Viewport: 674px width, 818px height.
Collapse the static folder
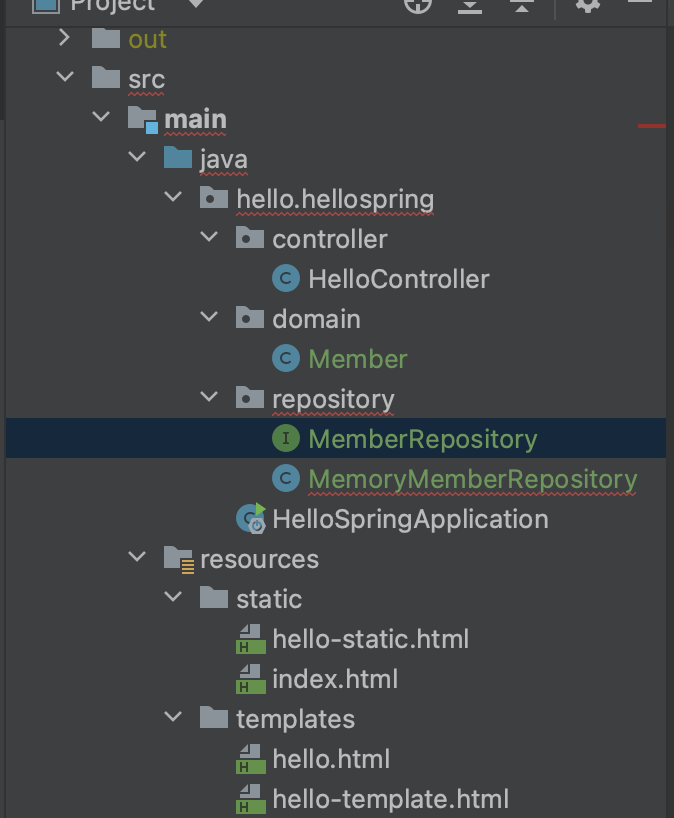(173, 597)
